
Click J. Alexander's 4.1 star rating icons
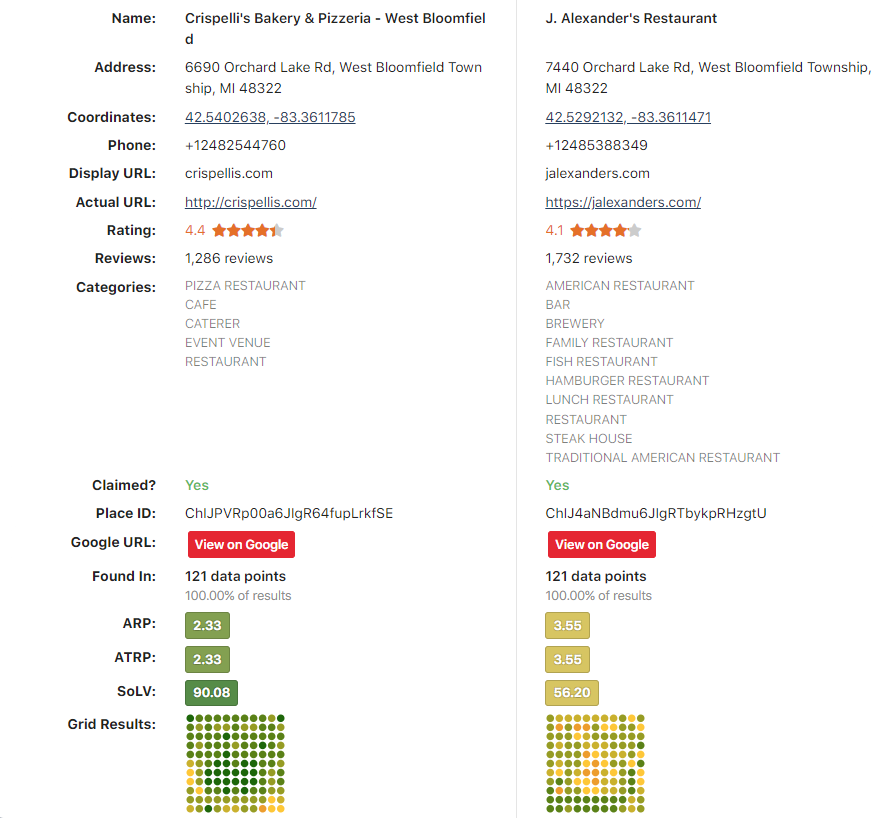[x=605, y=231]
